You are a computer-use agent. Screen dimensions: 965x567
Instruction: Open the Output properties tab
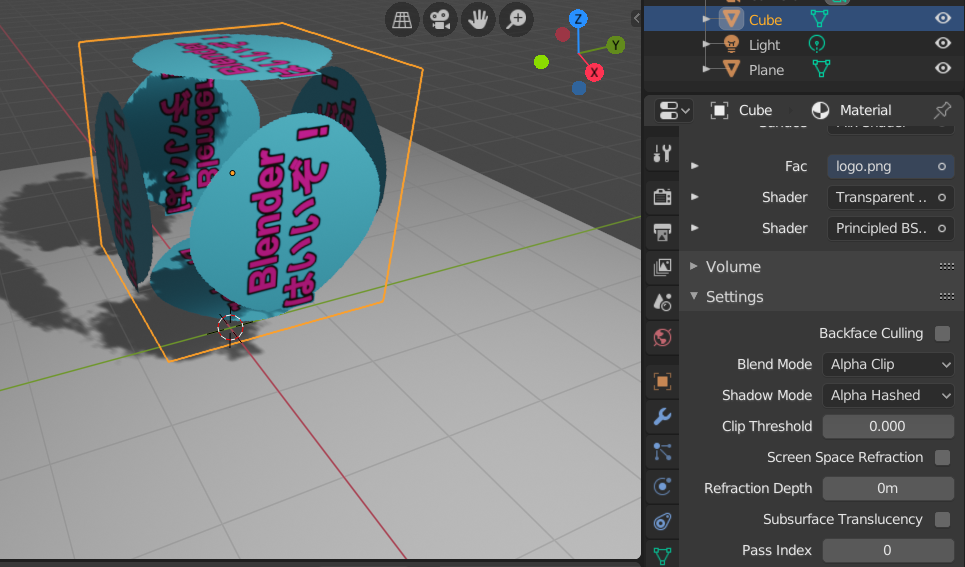[662, 232]
